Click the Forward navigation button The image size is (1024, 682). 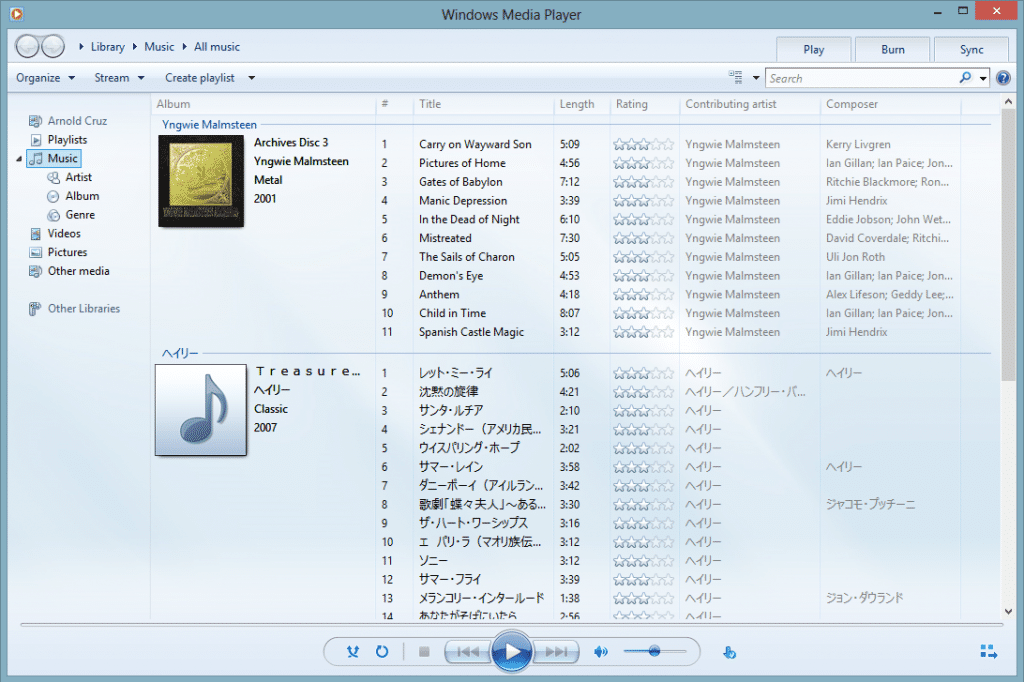pyautogui.click(x=53, y=46)
